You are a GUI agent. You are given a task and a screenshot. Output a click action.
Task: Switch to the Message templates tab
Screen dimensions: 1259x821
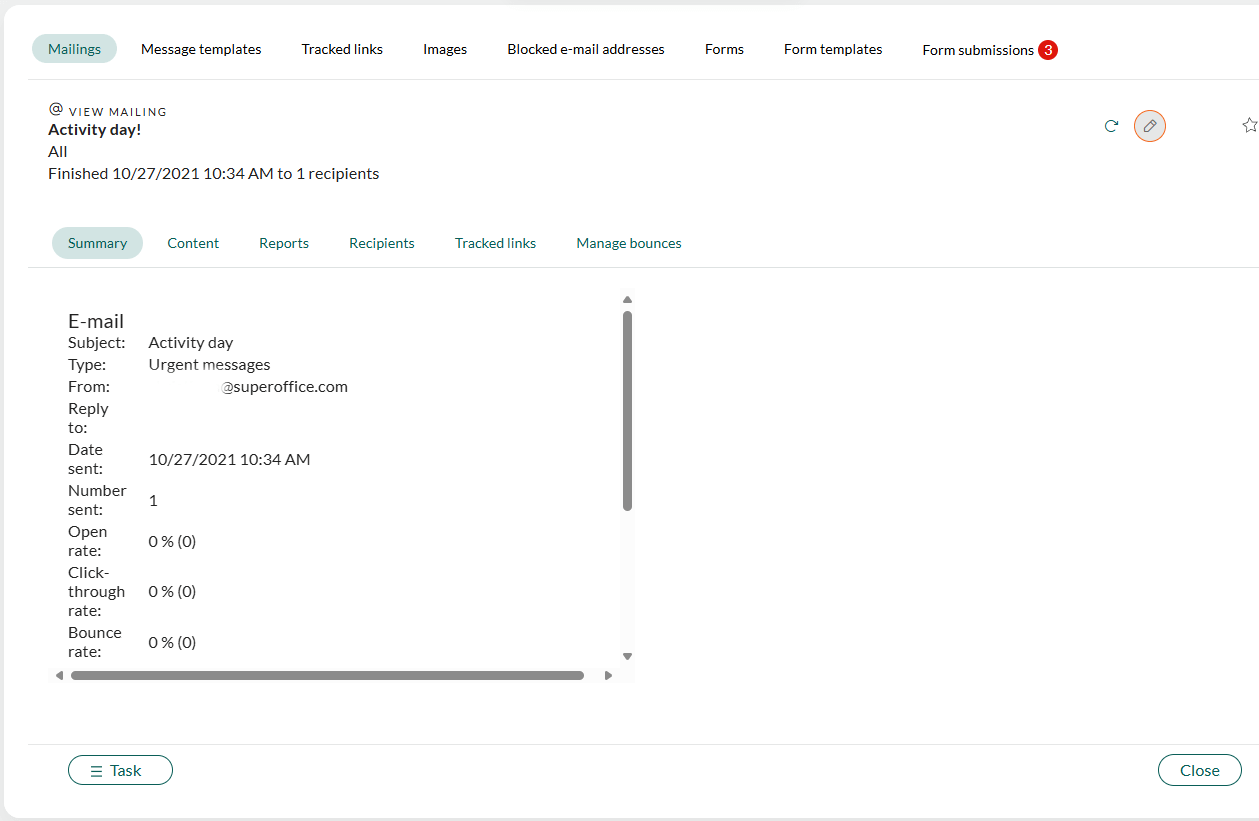201,49
